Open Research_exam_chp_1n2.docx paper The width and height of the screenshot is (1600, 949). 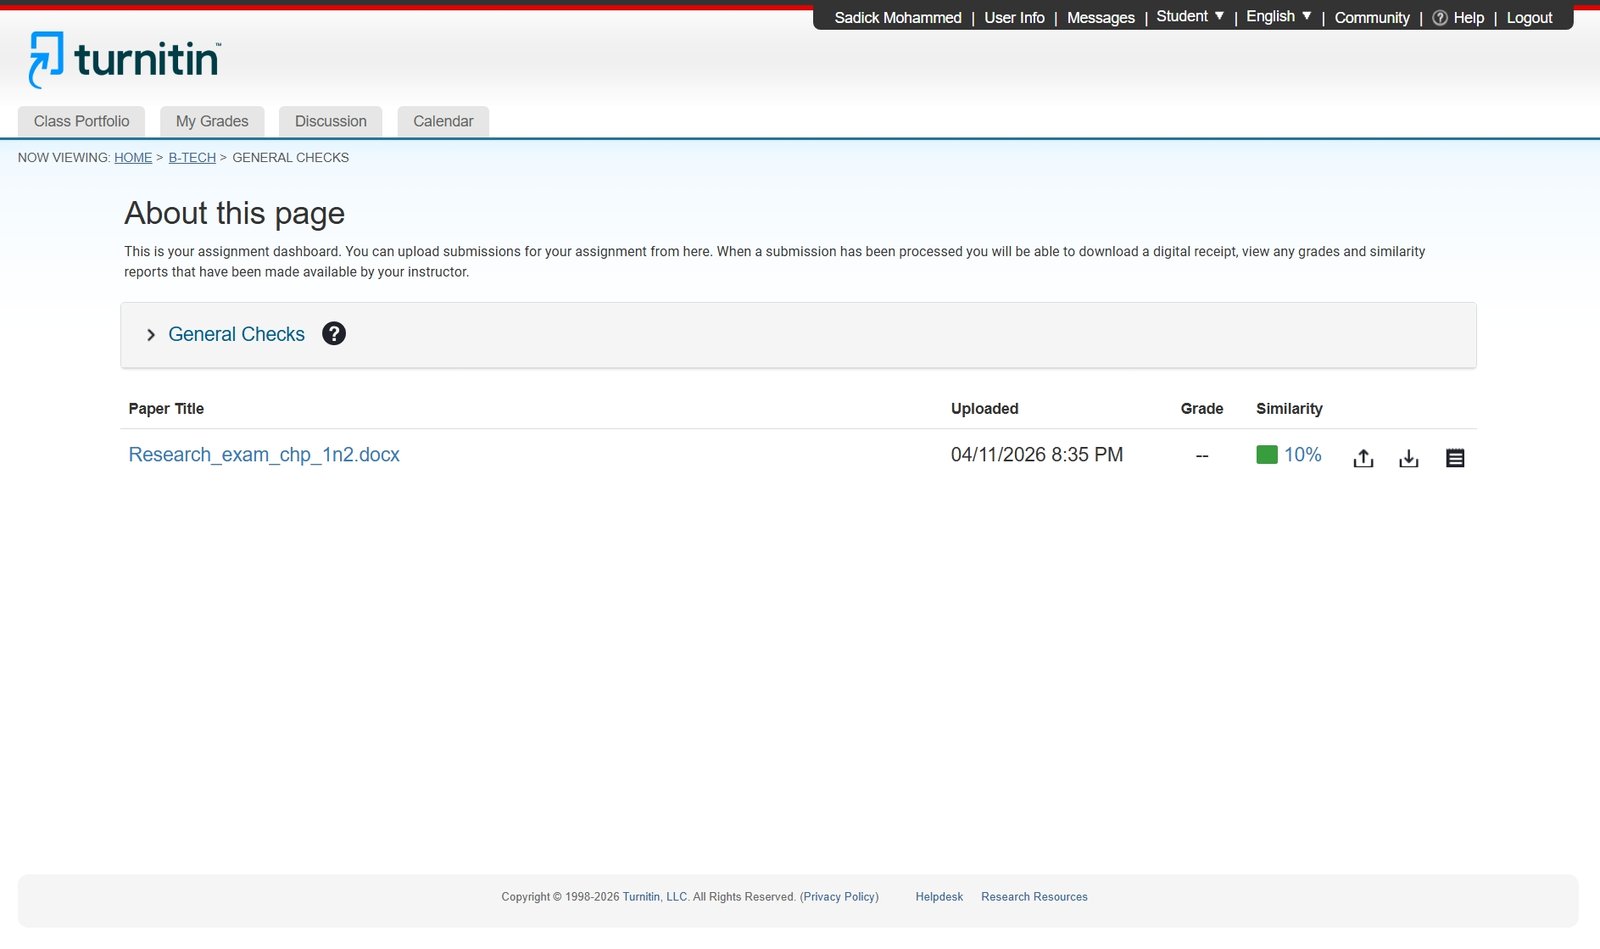(x=264, y=455)
